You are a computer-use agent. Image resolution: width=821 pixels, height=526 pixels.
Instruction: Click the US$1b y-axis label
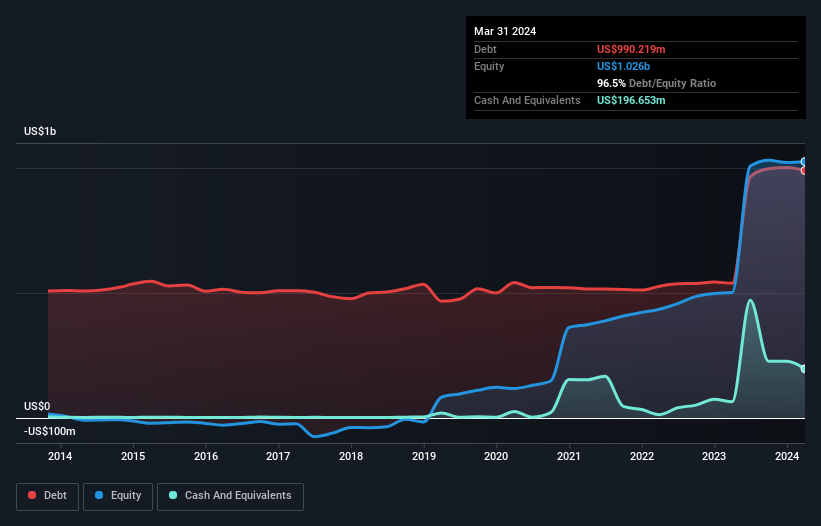click(x=40, y=131)
